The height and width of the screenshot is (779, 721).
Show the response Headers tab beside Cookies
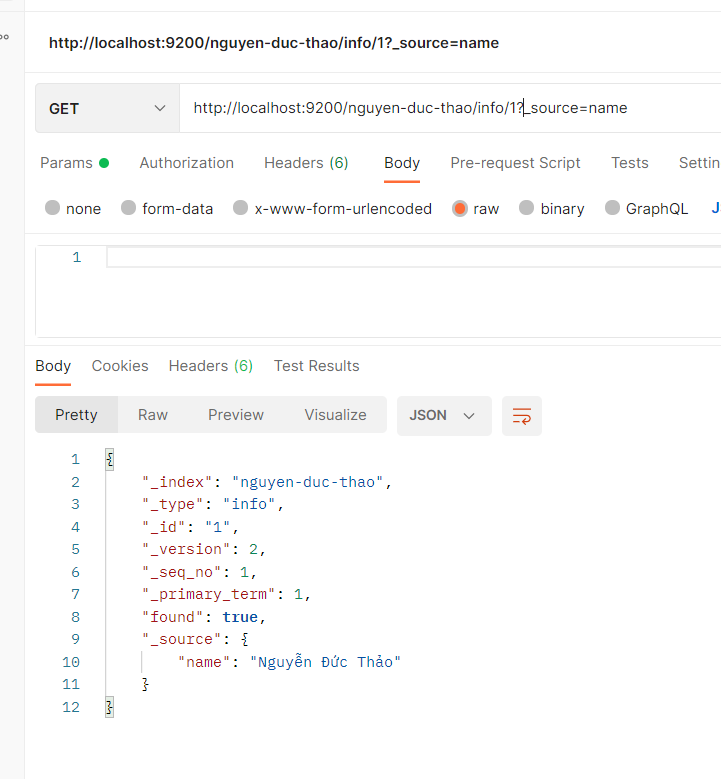pyautogui.click(x=210, y=366)
